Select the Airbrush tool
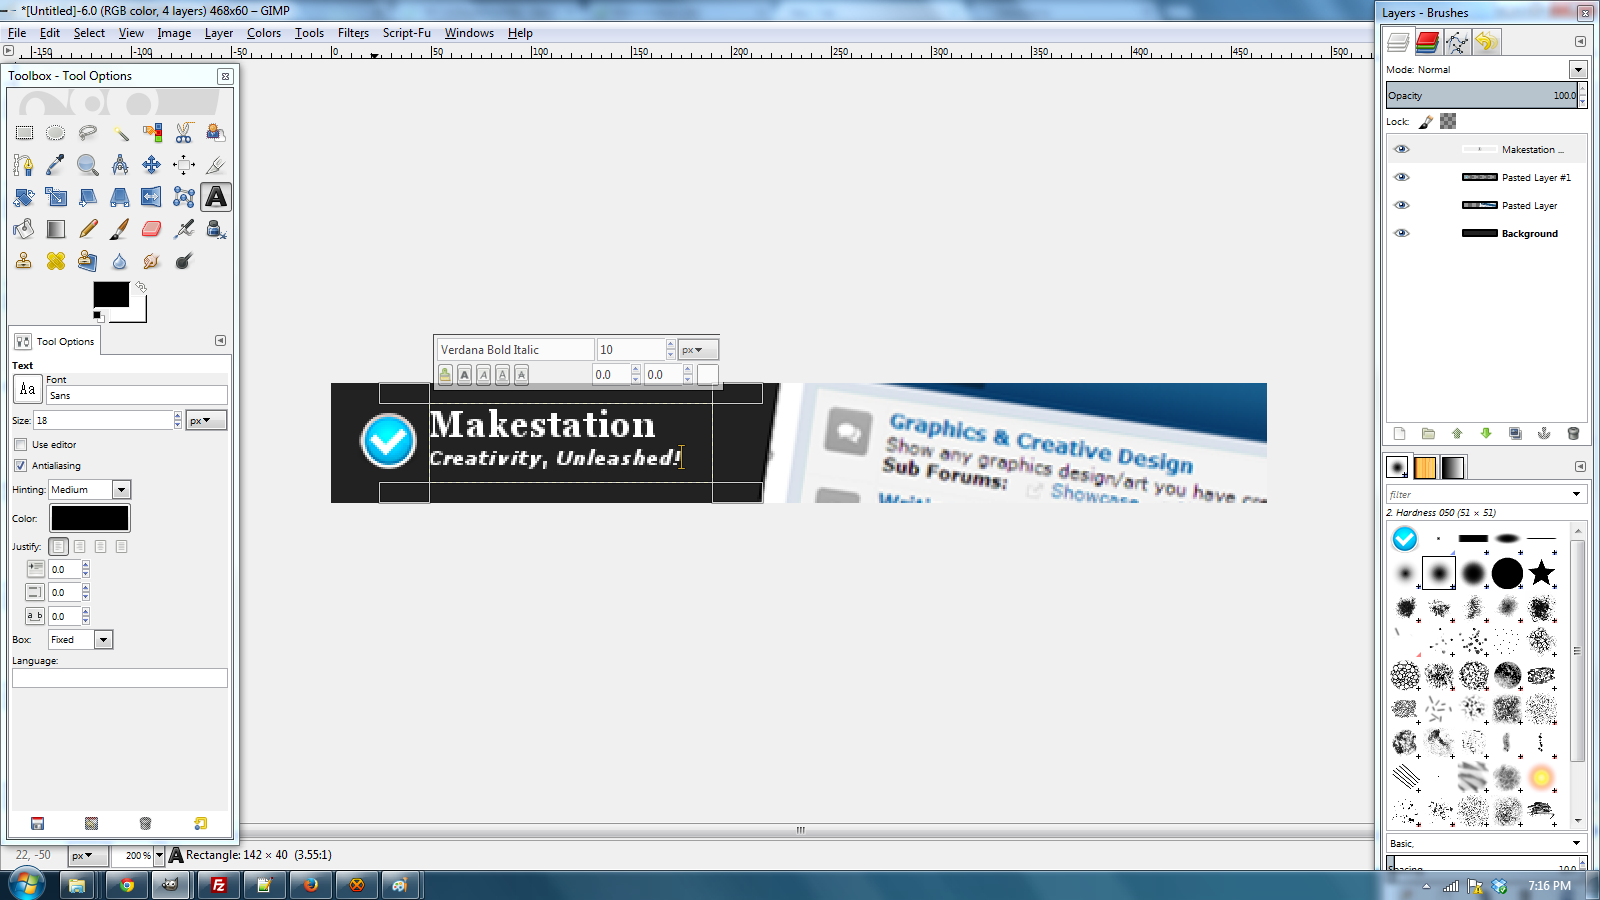 pyautogui.click(x=184, y=229)
